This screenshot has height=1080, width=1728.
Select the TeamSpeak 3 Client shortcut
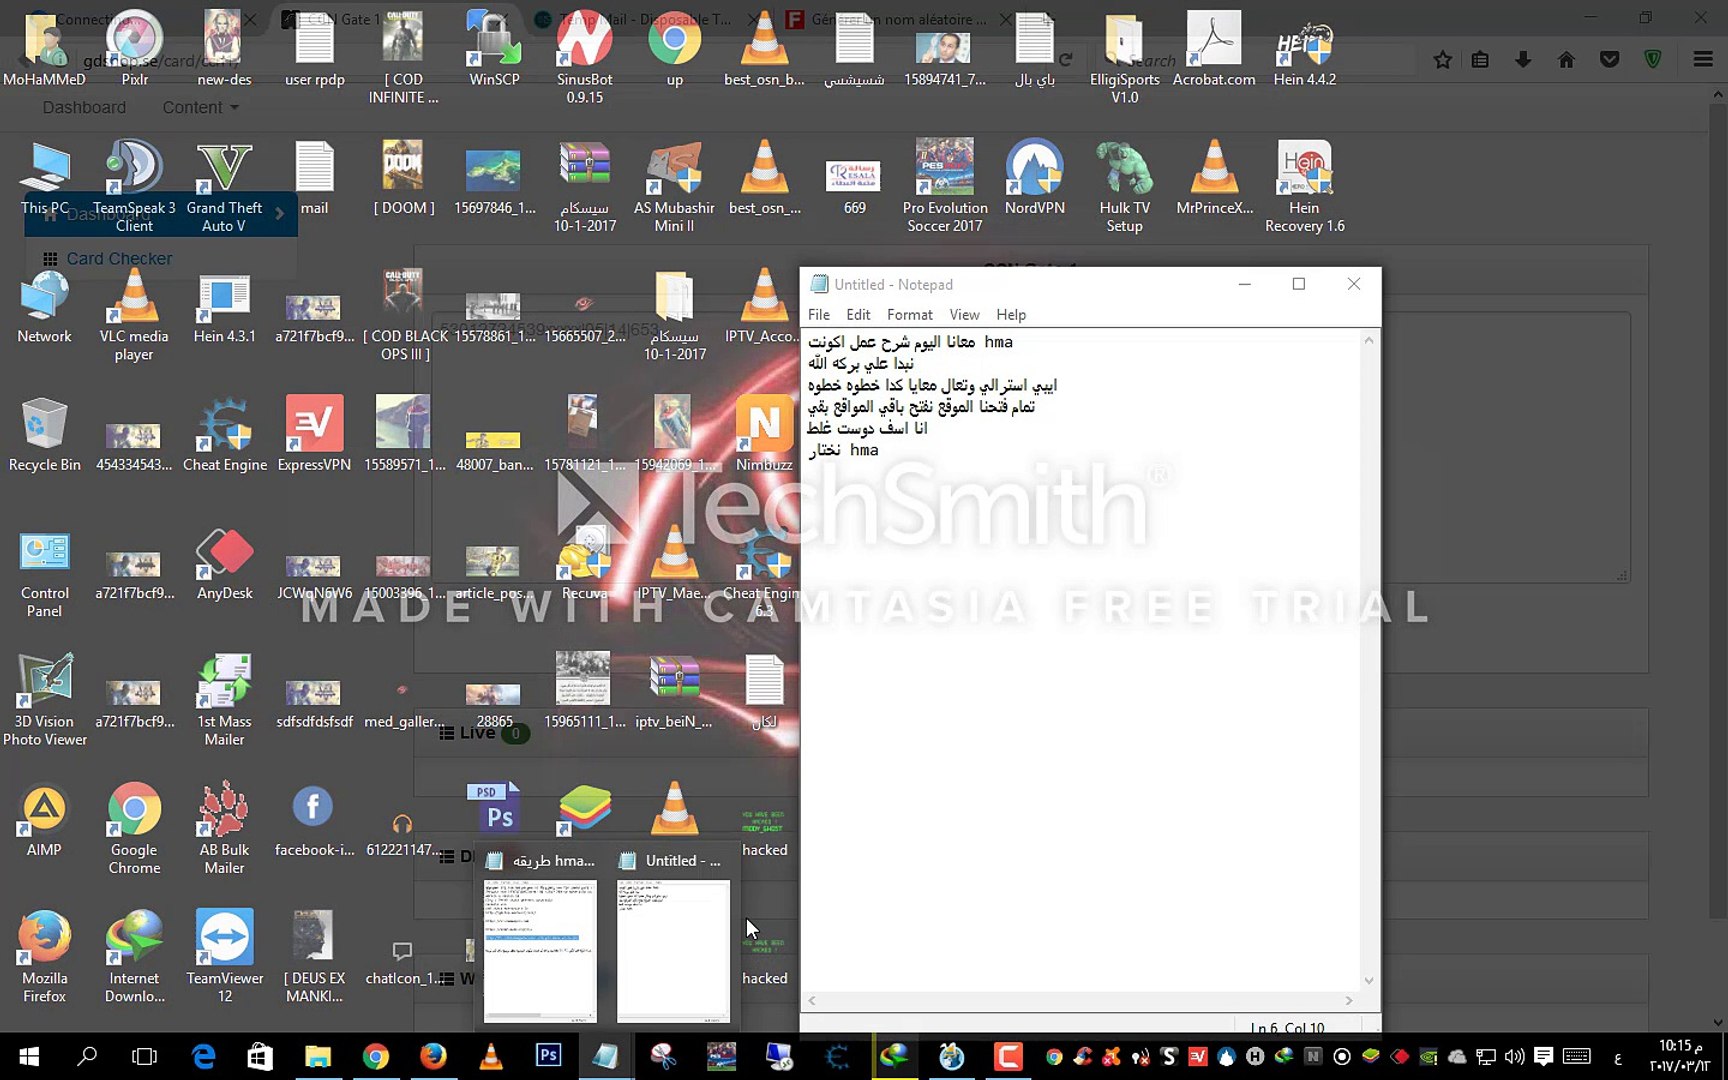134,186
